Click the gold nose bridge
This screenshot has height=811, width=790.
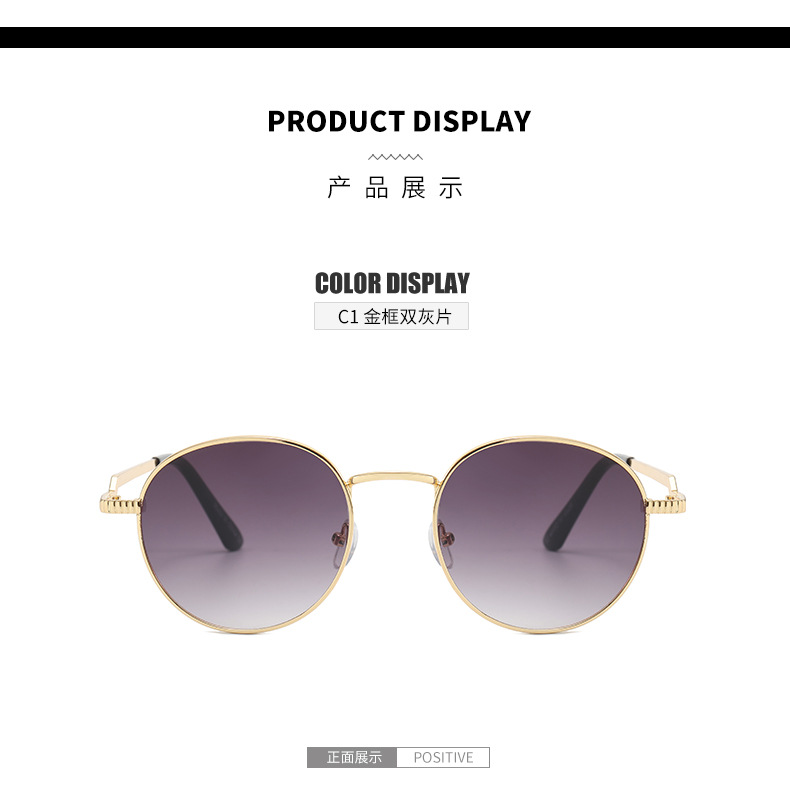tap(394, 477)
